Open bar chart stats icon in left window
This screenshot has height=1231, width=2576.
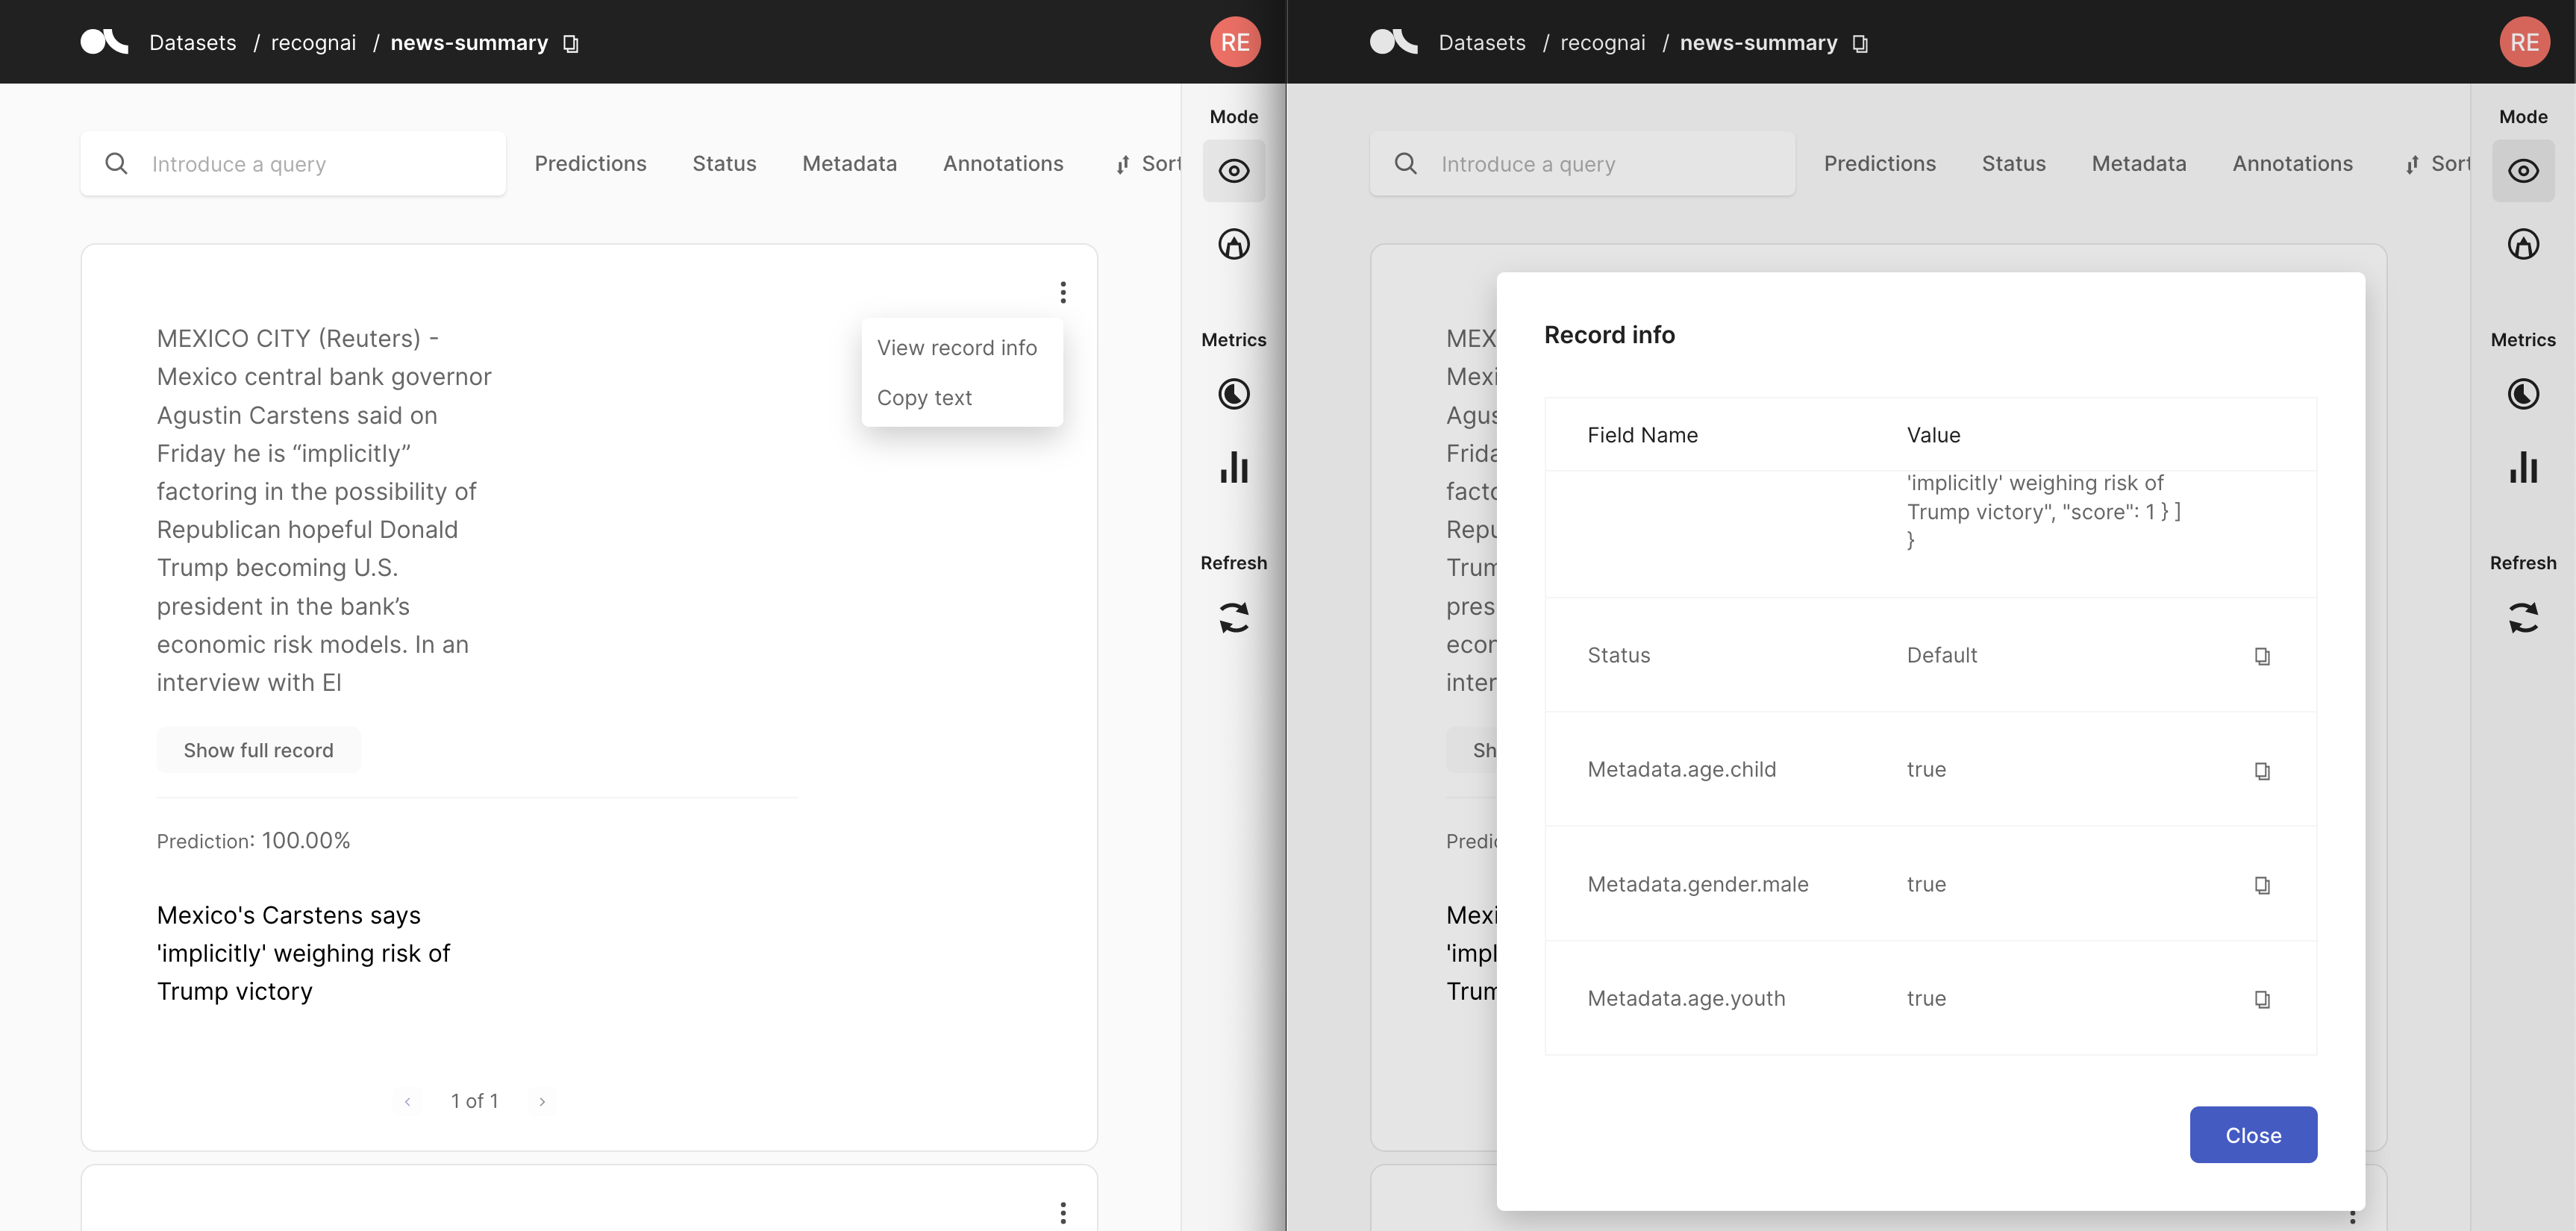pos(1234,467)
